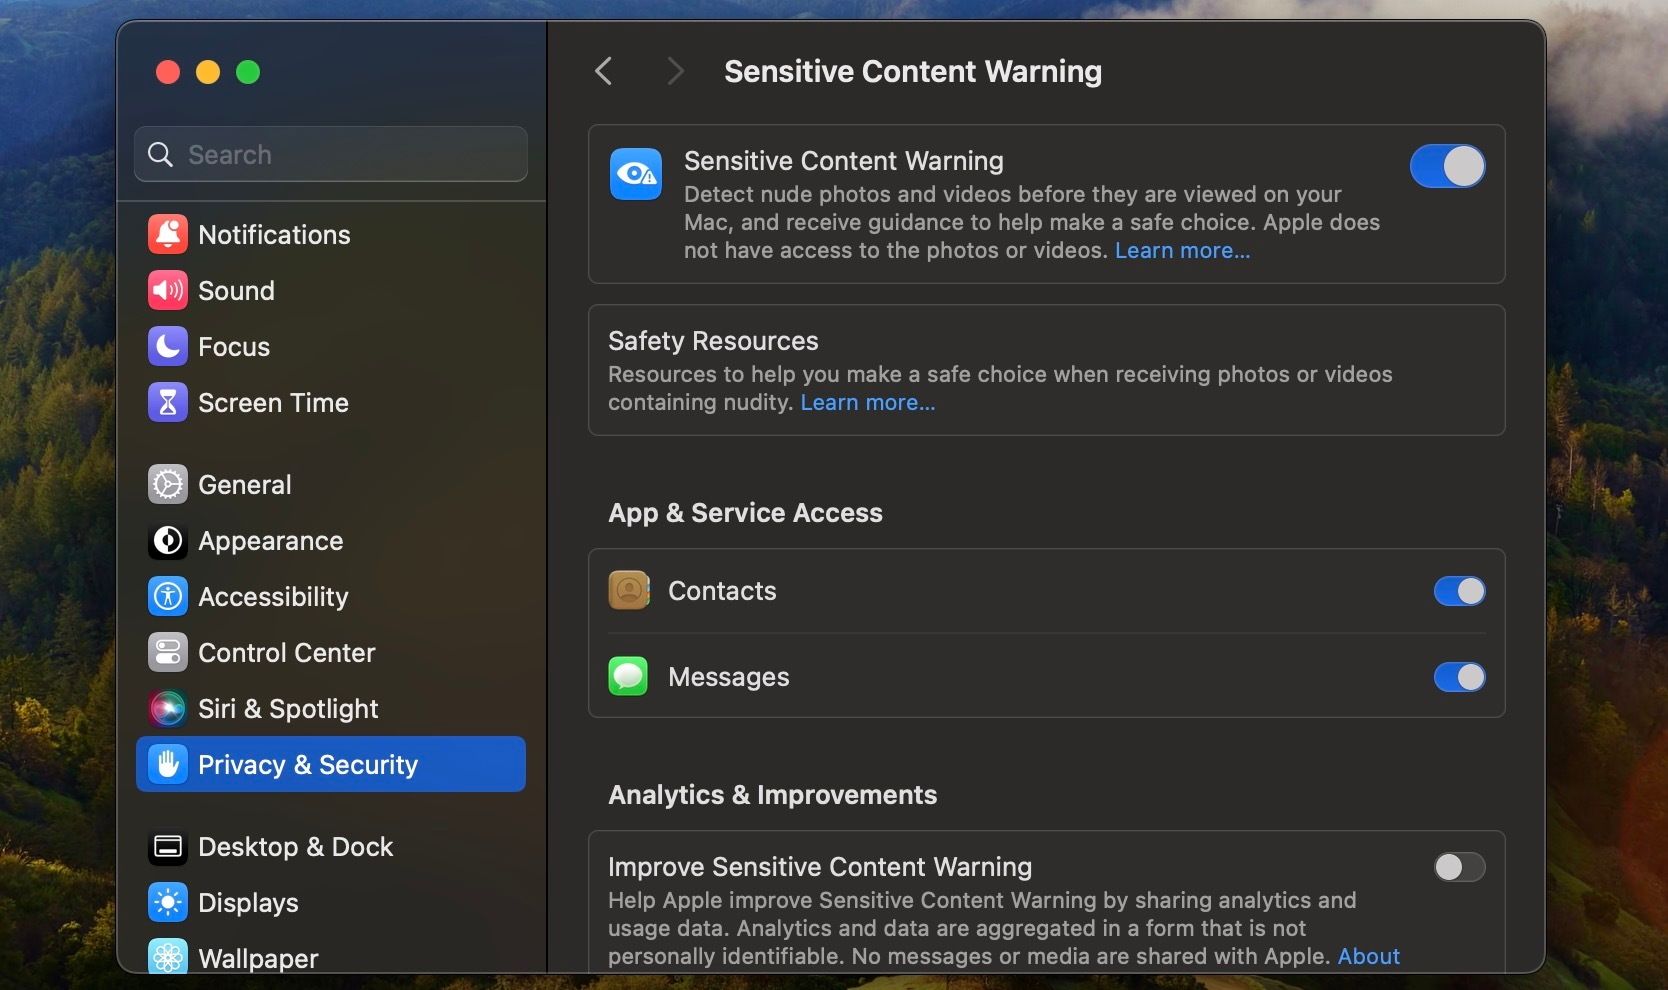
Task: Open Learn more for Safety Resources
Action: click(x=866, y=402)
